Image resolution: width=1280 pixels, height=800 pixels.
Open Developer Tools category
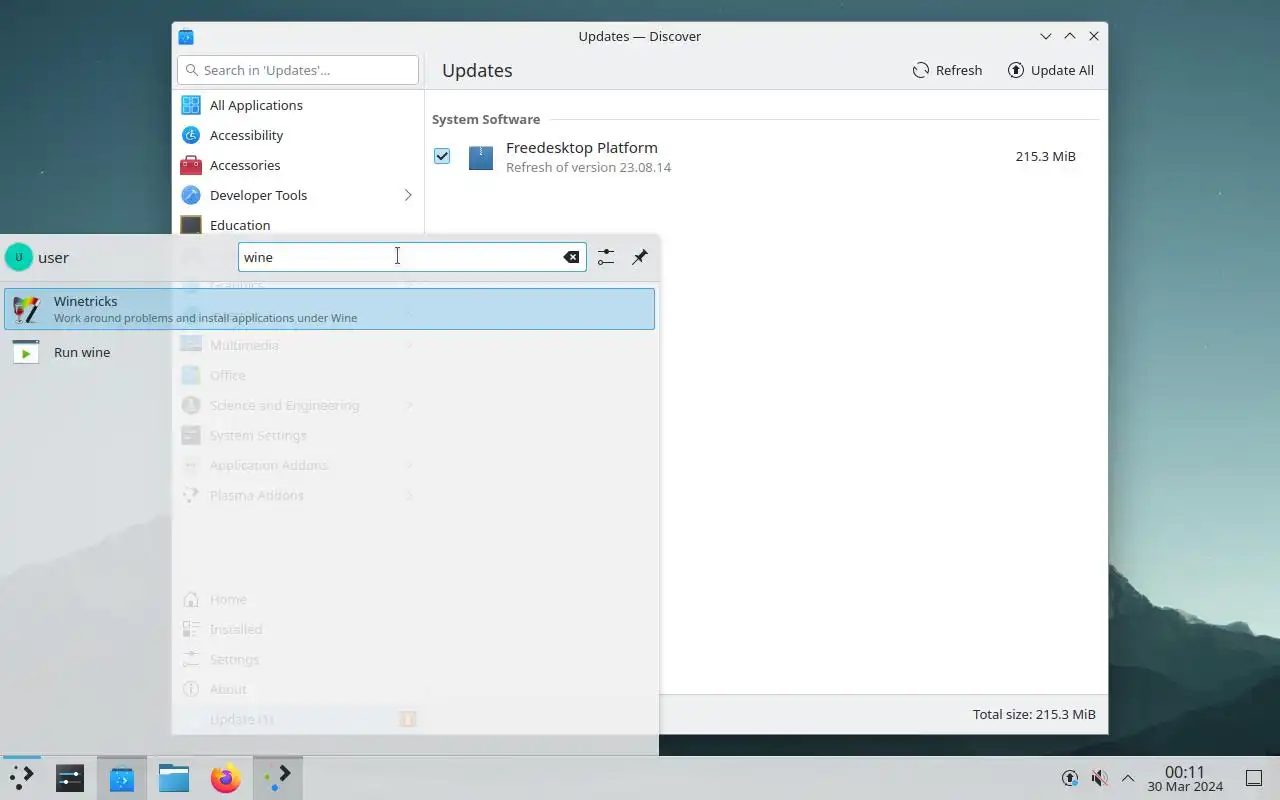[x=298, y=195]
